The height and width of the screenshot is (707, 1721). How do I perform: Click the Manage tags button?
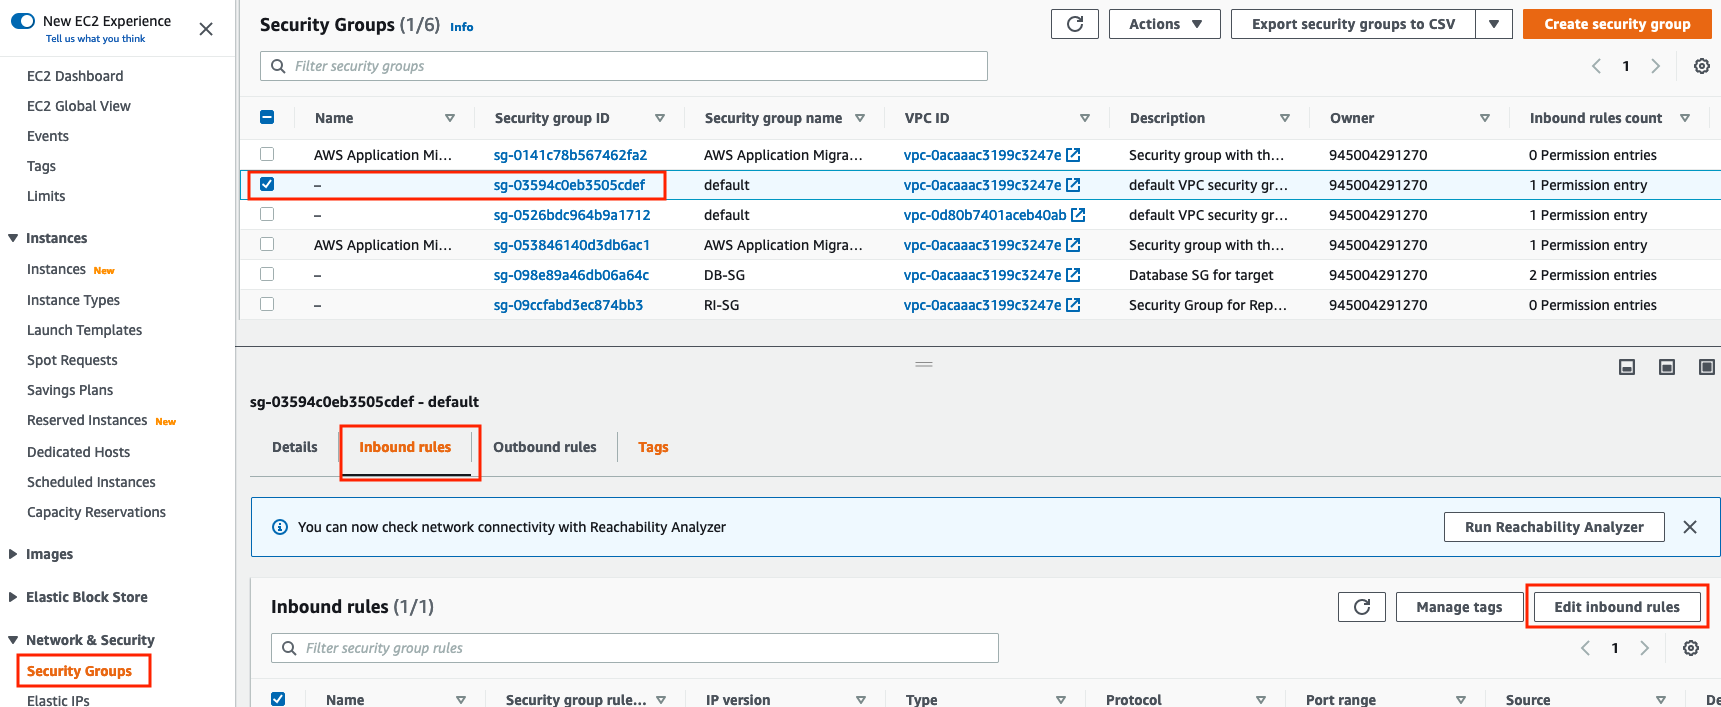[x=1459, y=607]
